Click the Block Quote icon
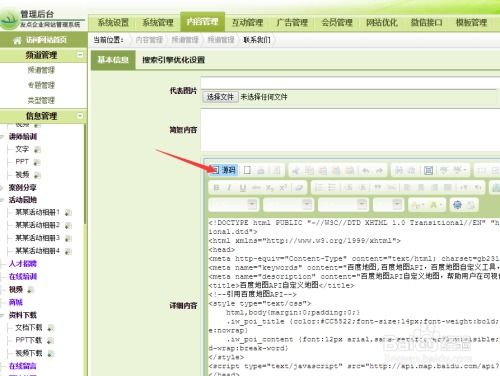 tap(378, 188)
